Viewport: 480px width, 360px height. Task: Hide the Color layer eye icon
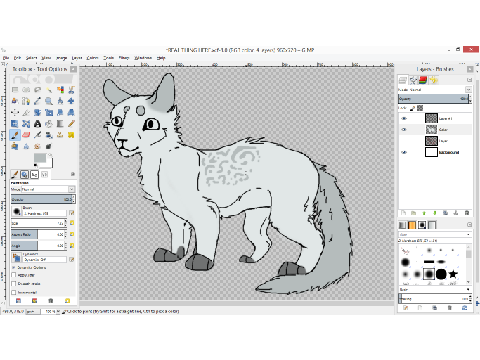[404, 130]
